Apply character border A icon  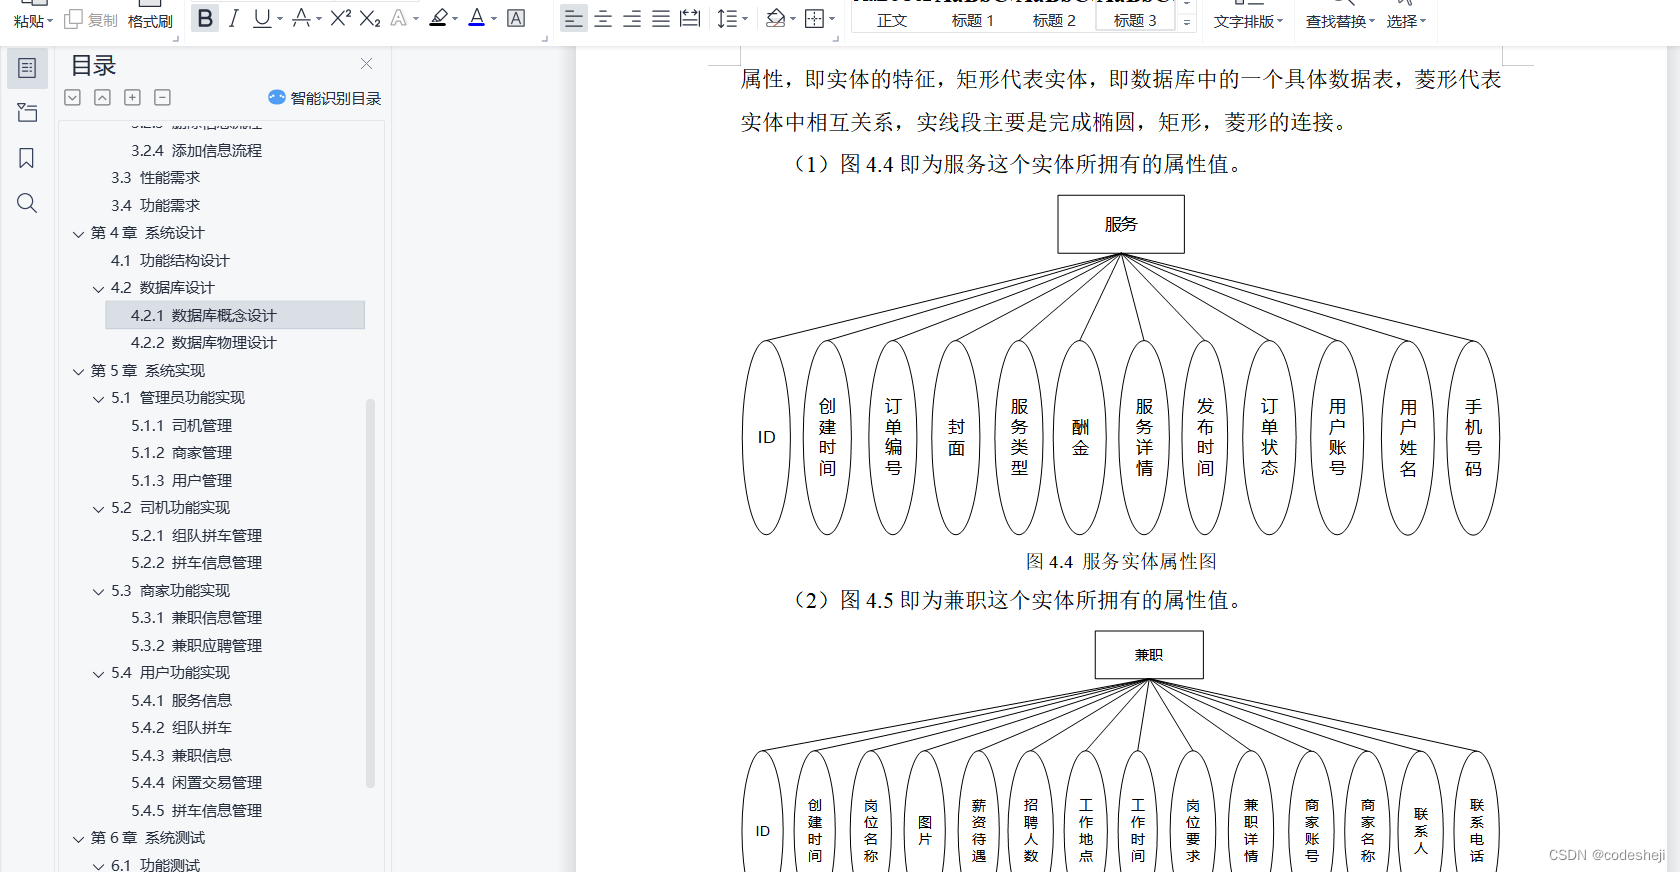[x=516, y=18]
